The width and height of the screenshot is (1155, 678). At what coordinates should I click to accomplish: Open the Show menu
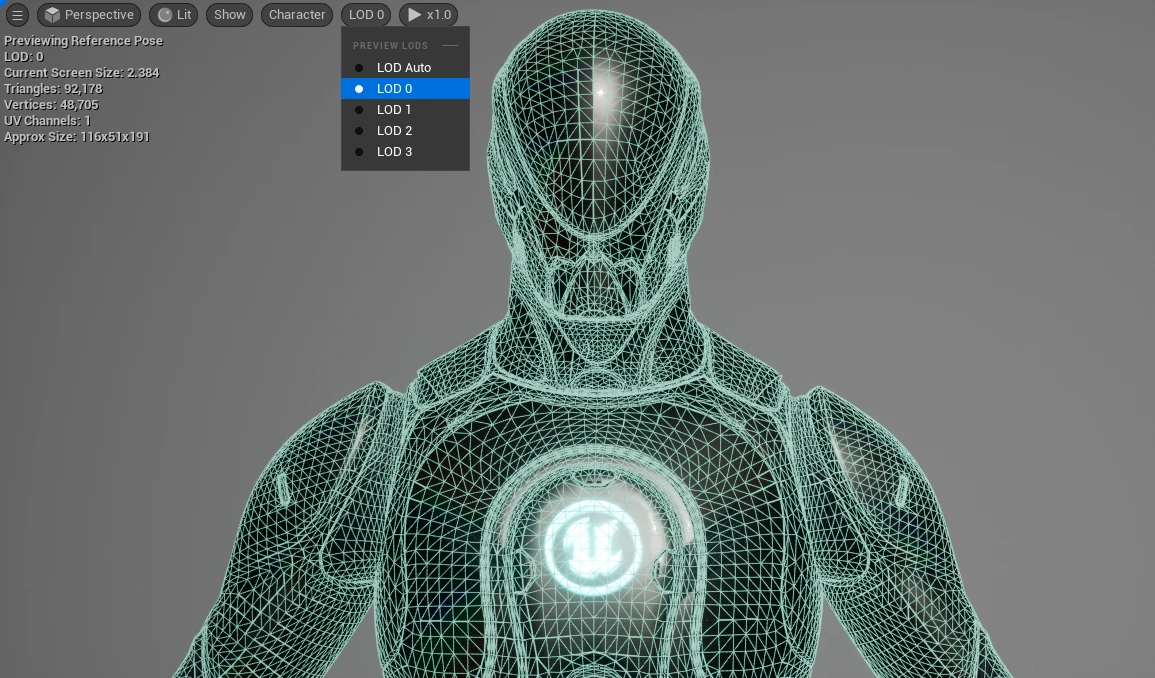[230, 15]
